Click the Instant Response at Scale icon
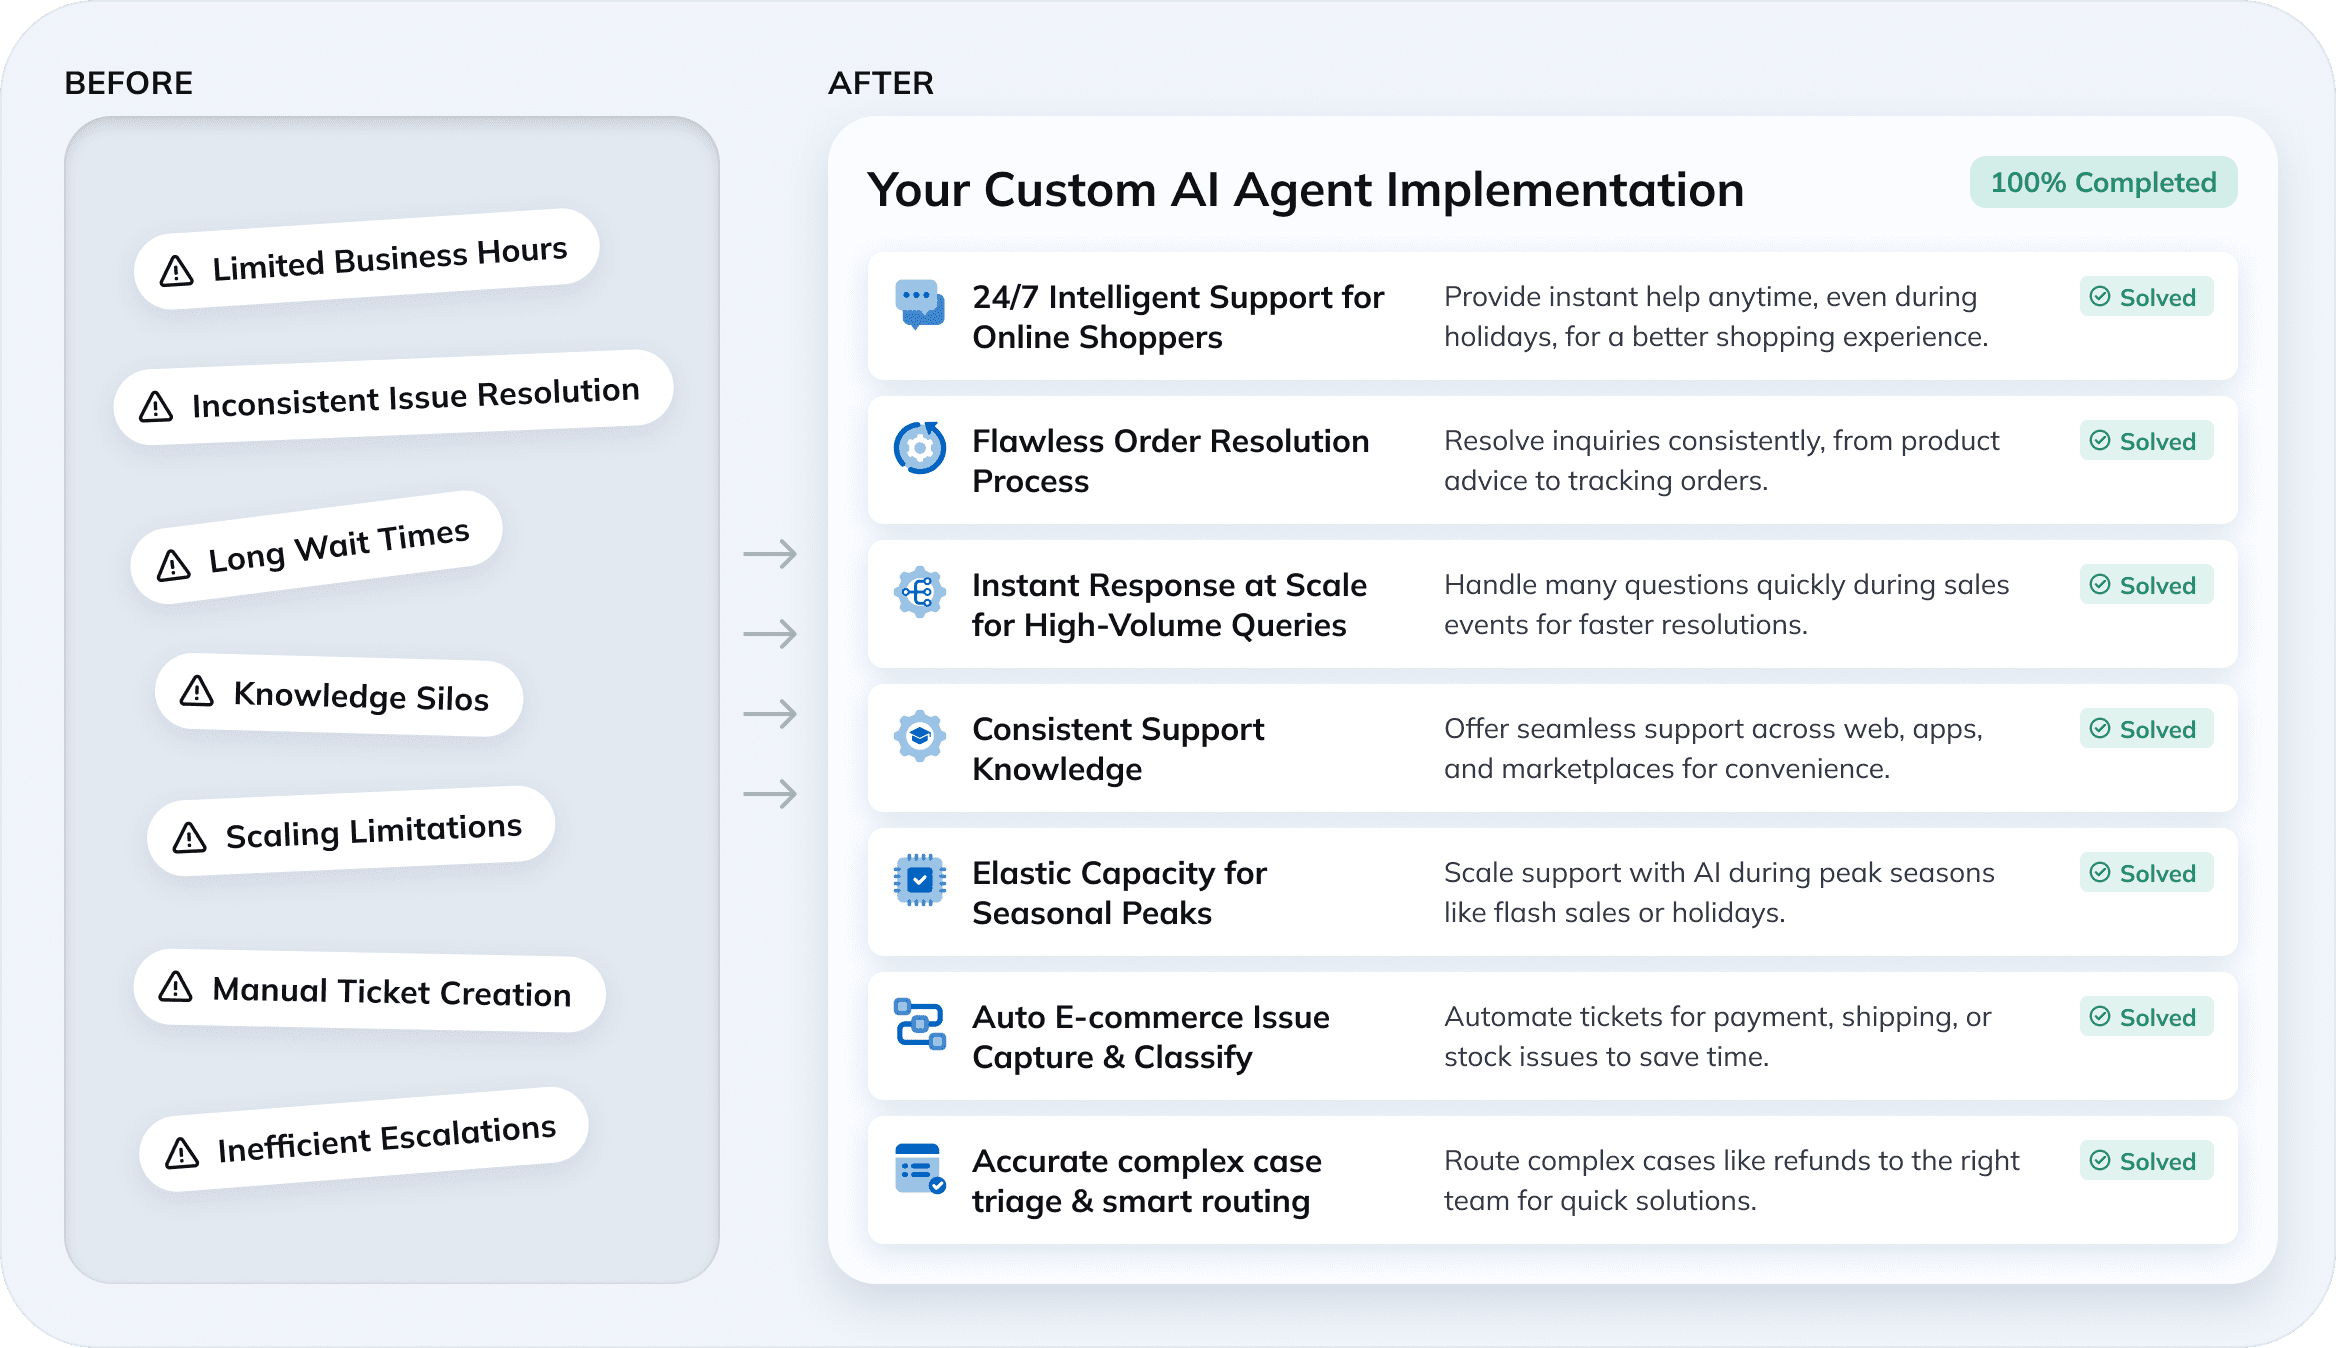The width and height of the screenshot is (2336, 1348). pyautogui.click(x=919, y=592)
